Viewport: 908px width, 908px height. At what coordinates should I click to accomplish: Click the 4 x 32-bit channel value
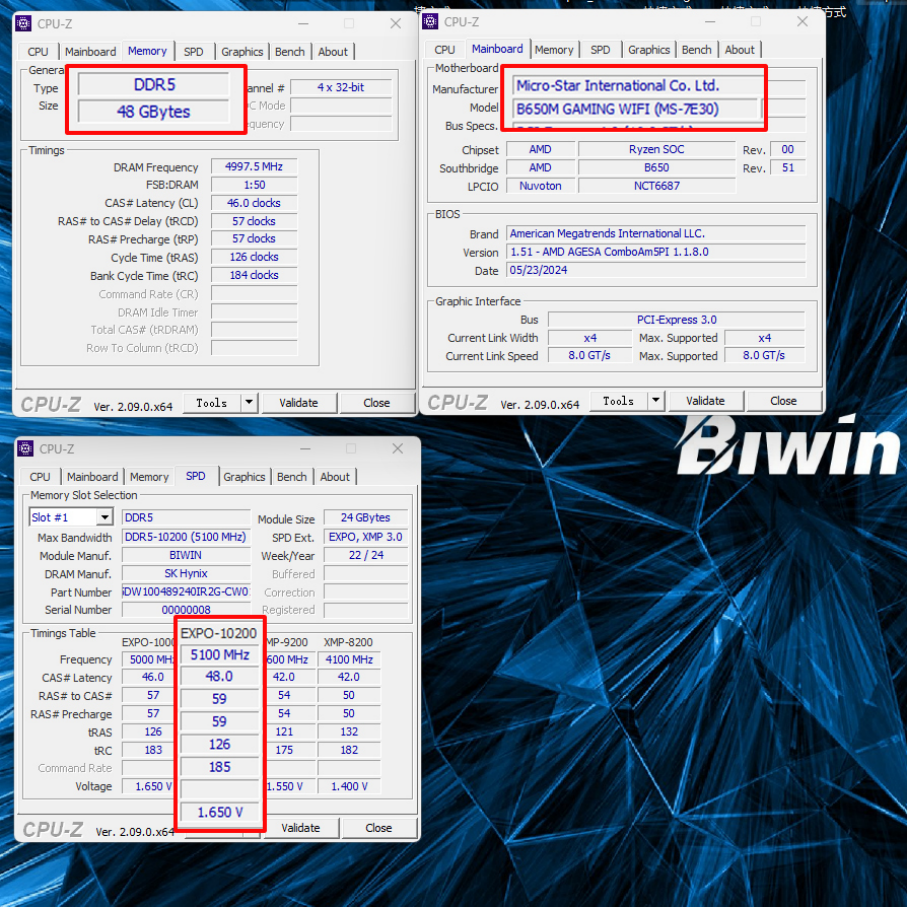341,87
